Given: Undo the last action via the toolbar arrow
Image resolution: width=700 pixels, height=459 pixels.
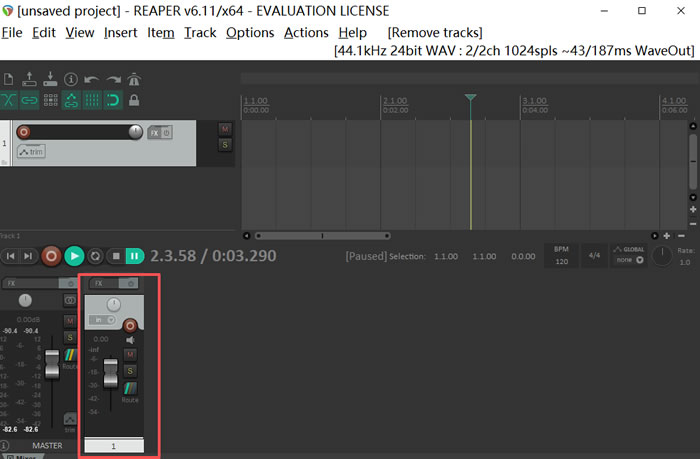Looking at the screenshot, I should [x=92, y=79].
